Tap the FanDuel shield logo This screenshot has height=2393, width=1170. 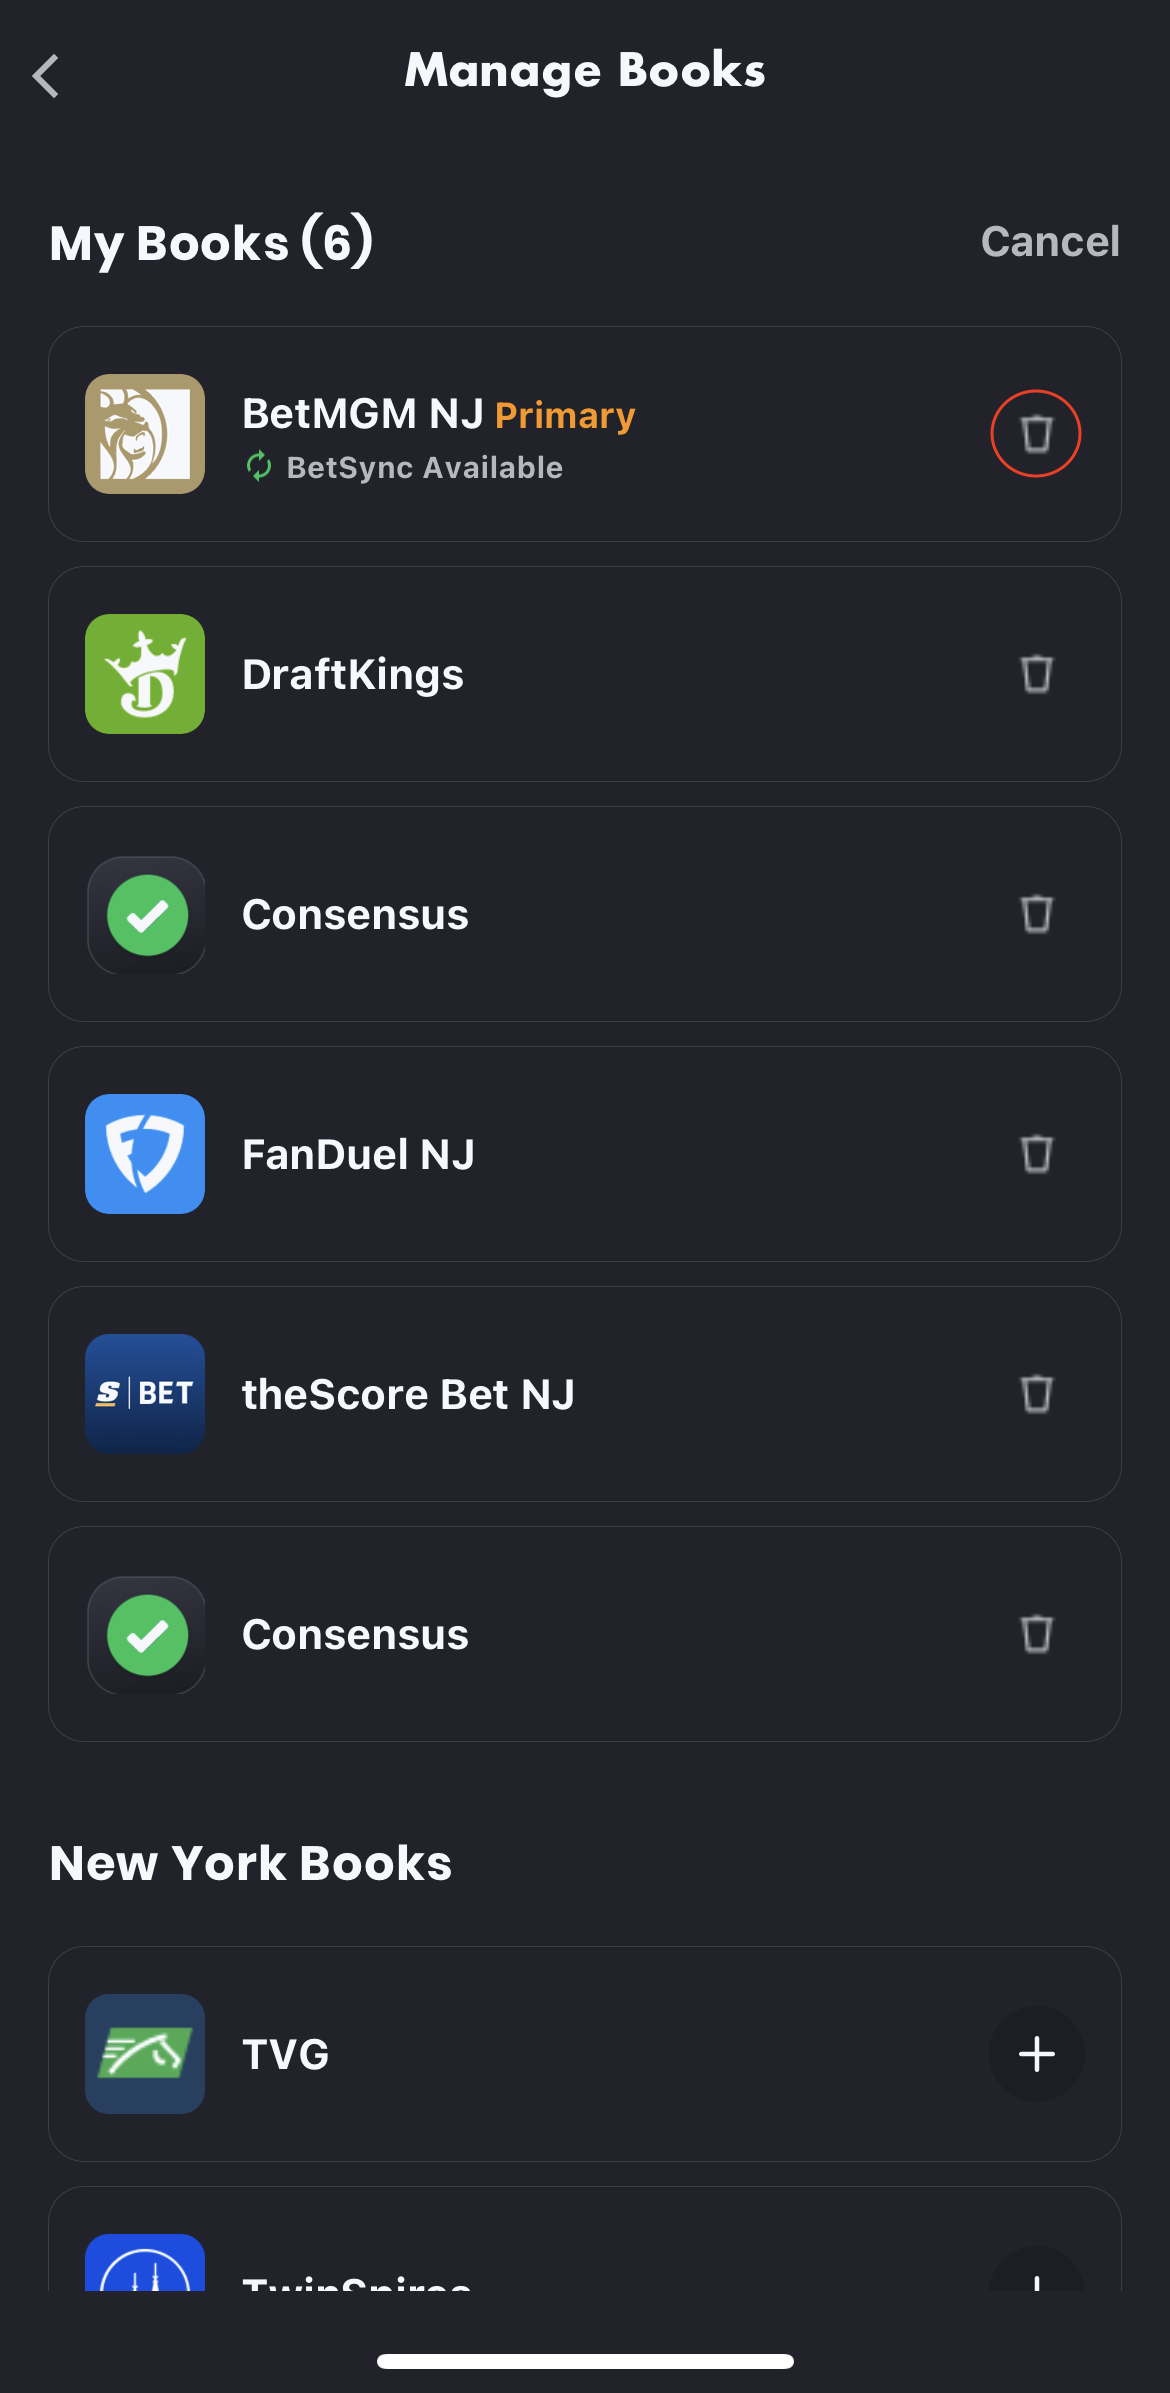(145, 1154)
